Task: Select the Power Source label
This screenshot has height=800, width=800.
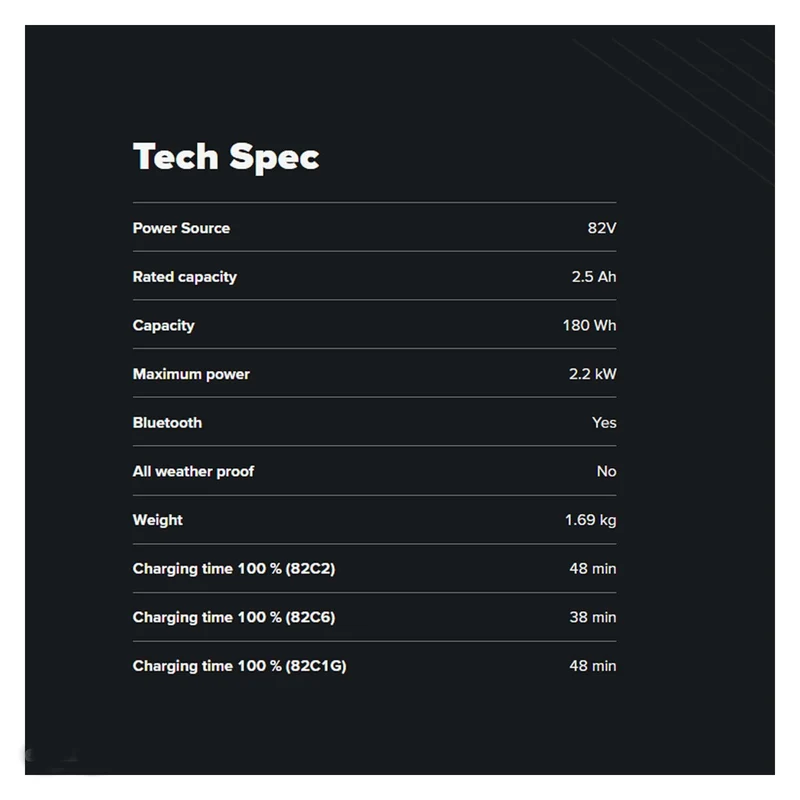Action: click(181, 228)
